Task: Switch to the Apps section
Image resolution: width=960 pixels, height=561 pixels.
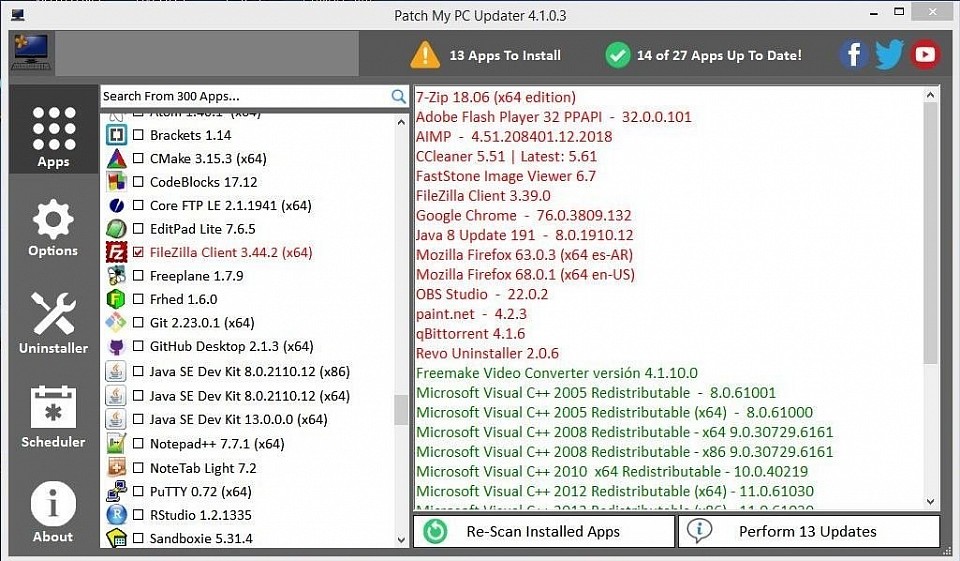Action: [x=54, y=130]
